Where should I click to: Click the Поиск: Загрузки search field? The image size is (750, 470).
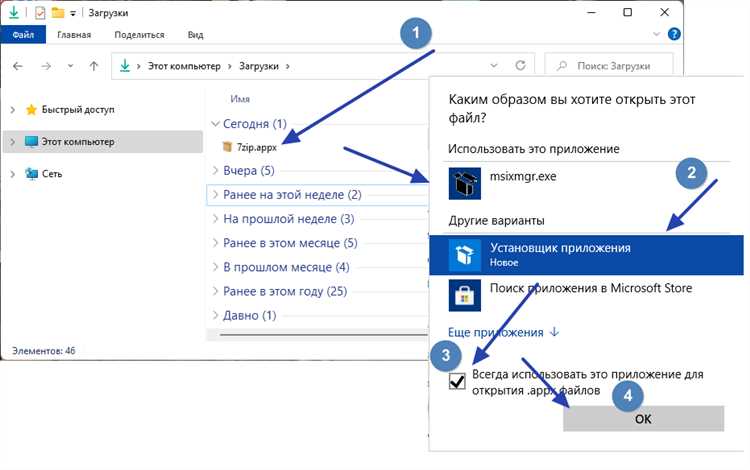[609, 66]
